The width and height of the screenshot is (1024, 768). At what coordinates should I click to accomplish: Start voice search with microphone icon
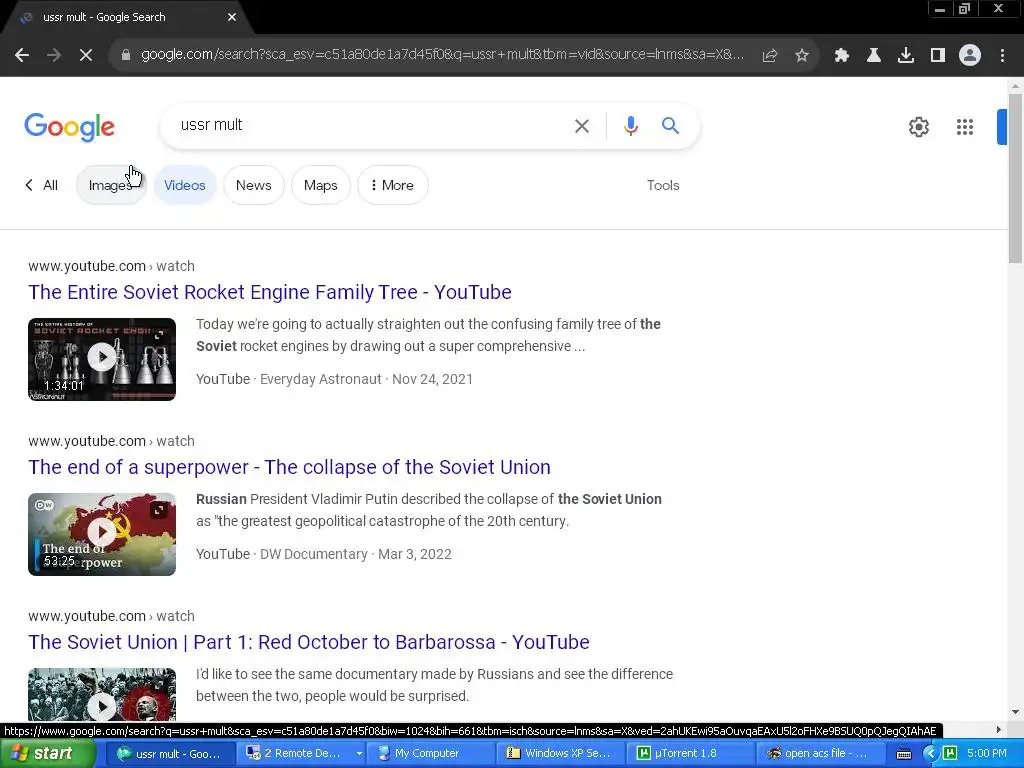pos(631,126)
